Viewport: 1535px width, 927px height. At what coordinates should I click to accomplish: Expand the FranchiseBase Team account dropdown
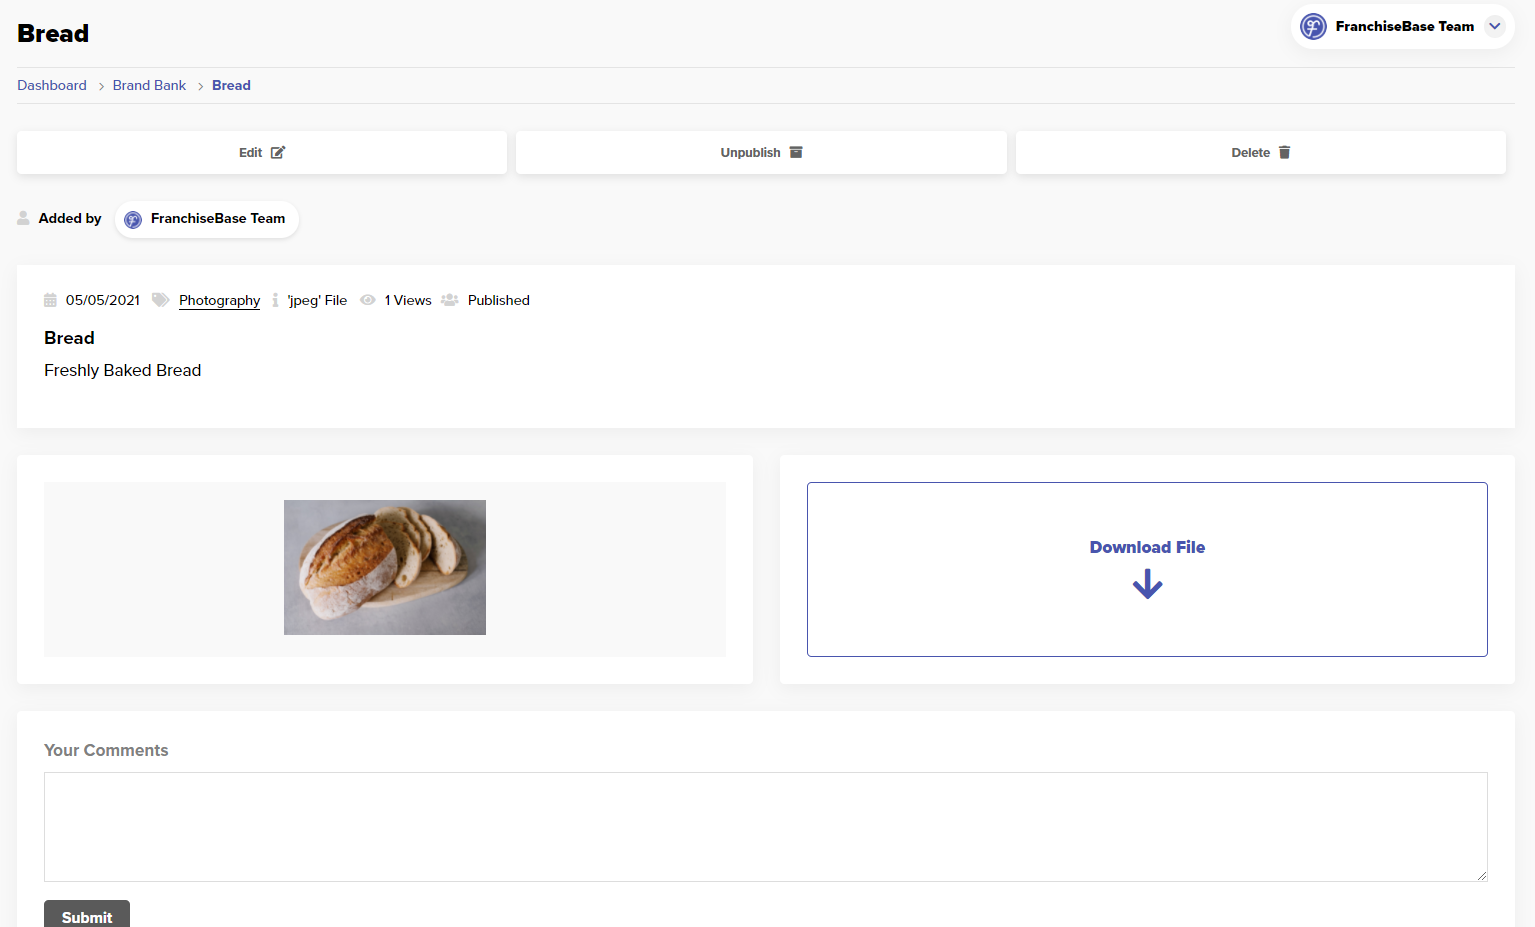[x=1495, y=27]
